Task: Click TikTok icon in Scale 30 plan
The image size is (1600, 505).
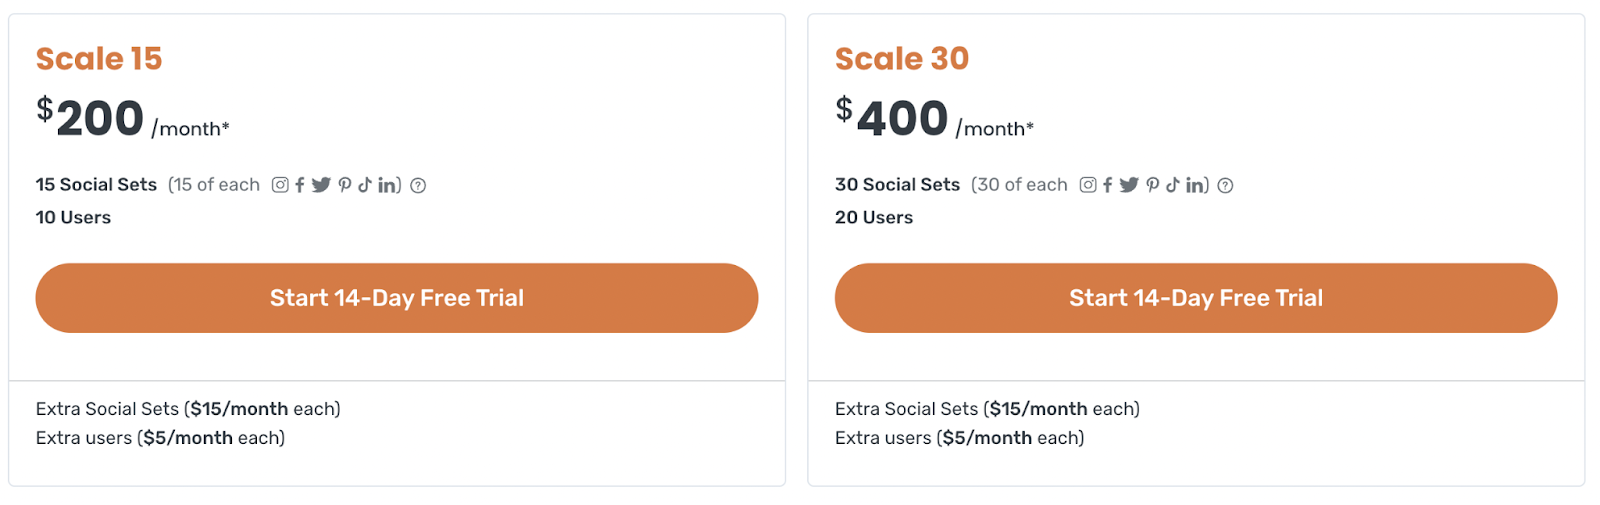Action: tap(1173, 185)
